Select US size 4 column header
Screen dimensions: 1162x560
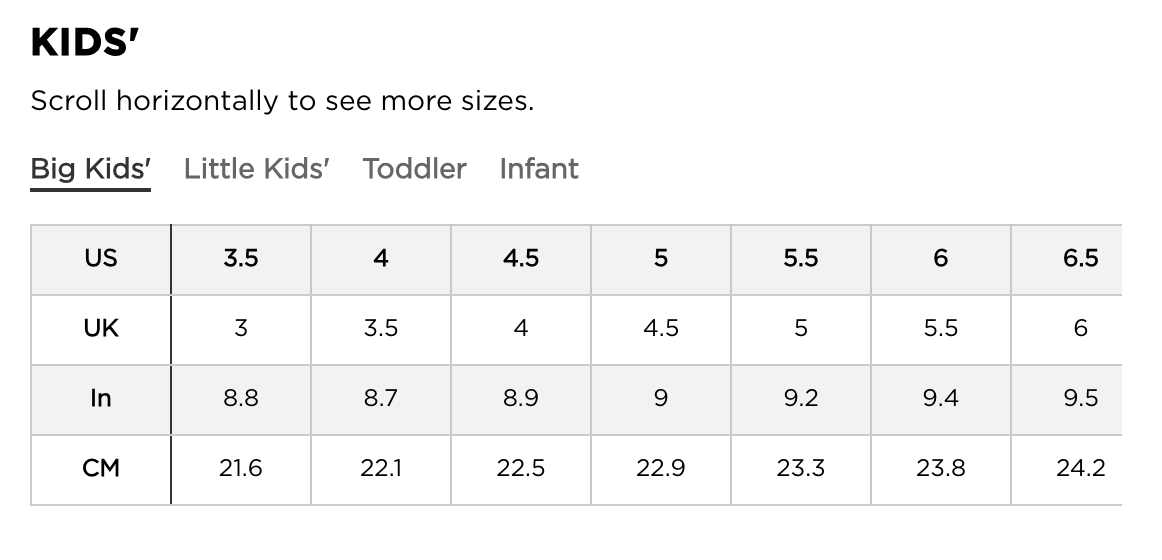point(381,259)
